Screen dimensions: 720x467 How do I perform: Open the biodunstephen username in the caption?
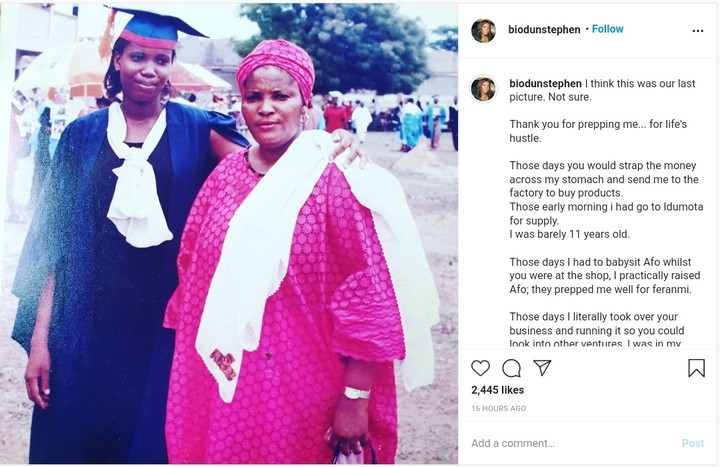(545, 84)
